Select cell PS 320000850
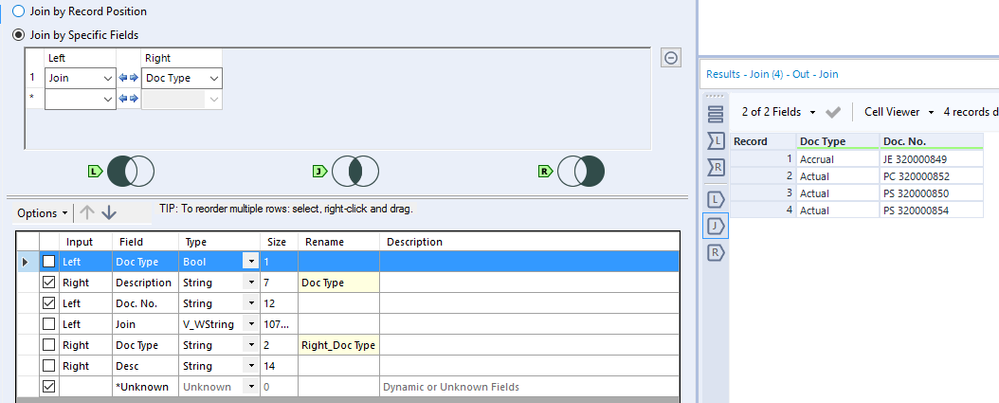 coord(931,193)
